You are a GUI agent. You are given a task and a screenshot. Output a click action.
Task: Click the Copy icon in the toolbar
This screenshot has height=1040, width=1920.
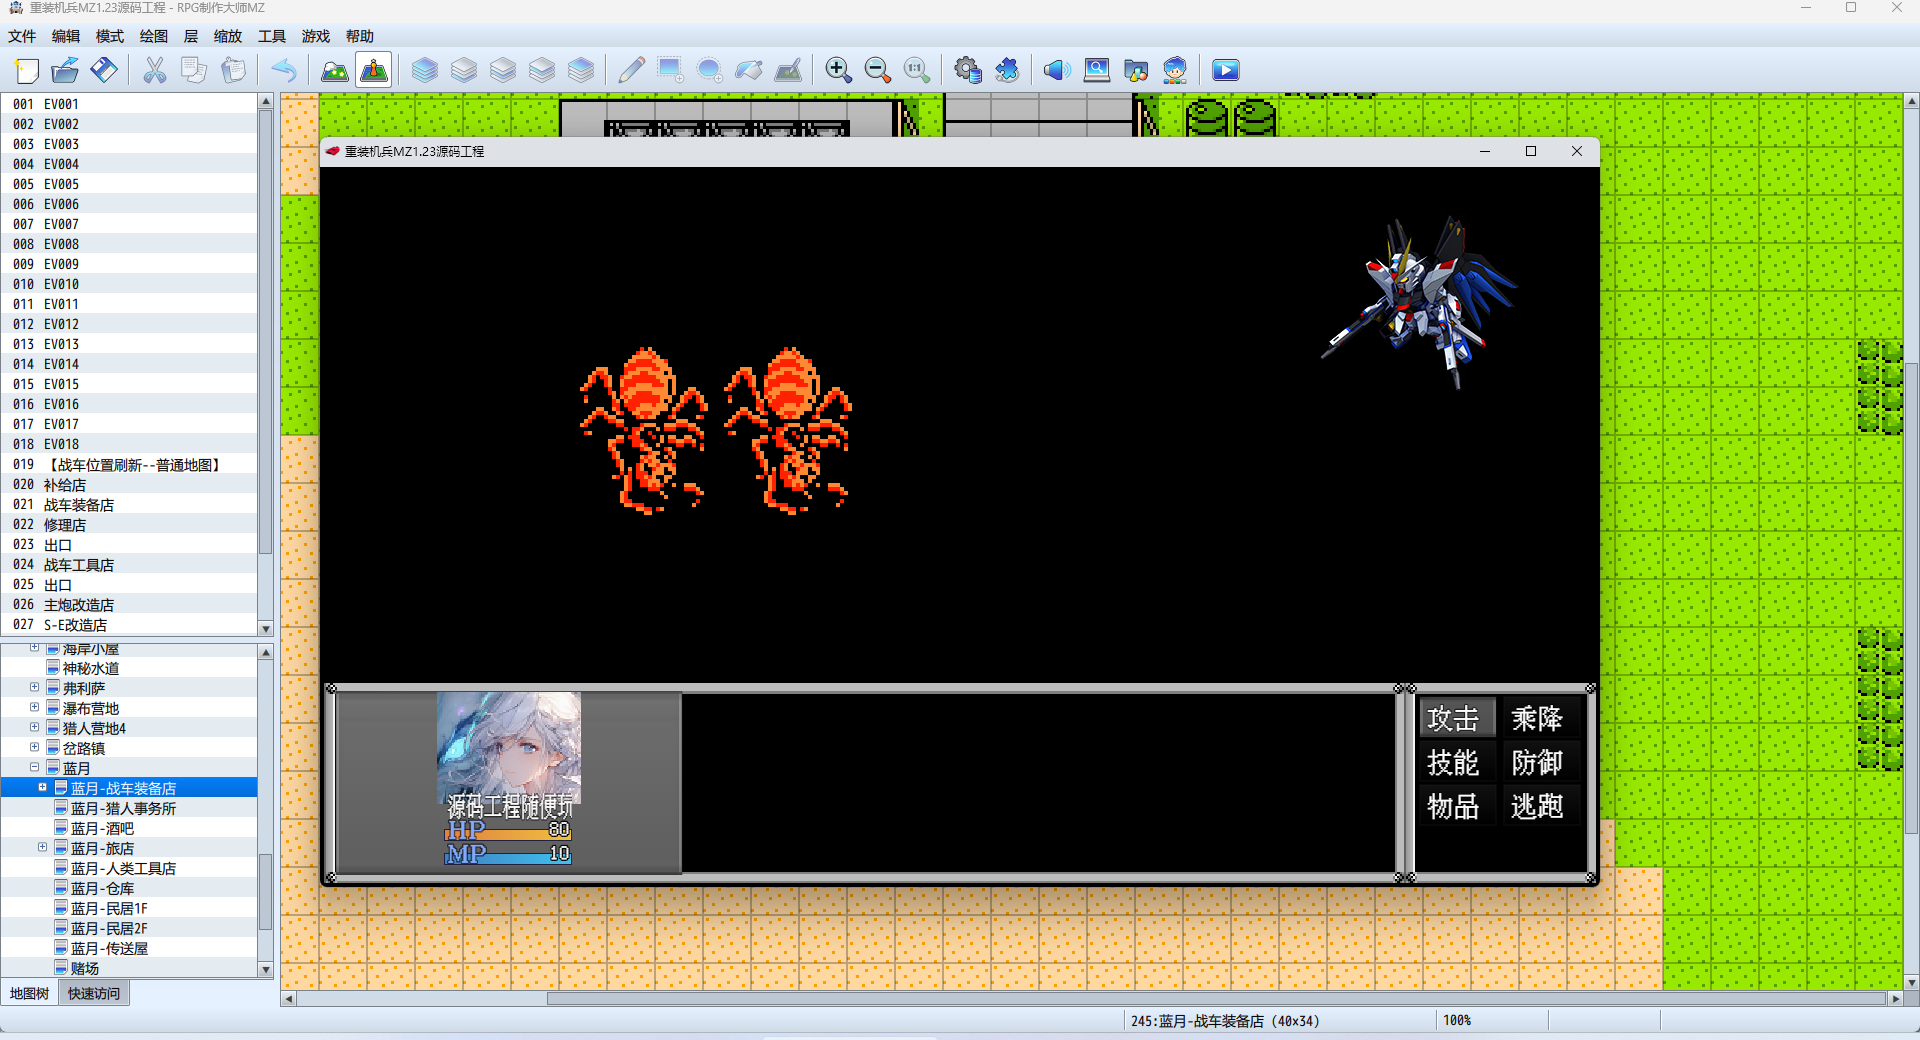pos(194,70)
